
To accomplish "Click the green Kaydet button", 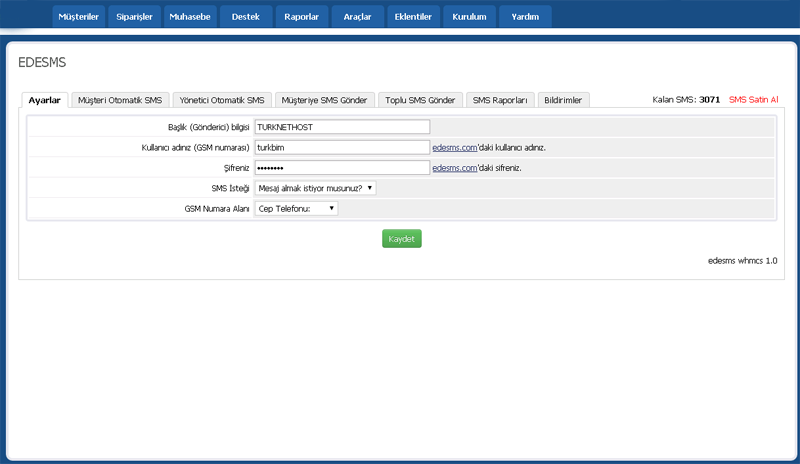I will pos(401,239).
